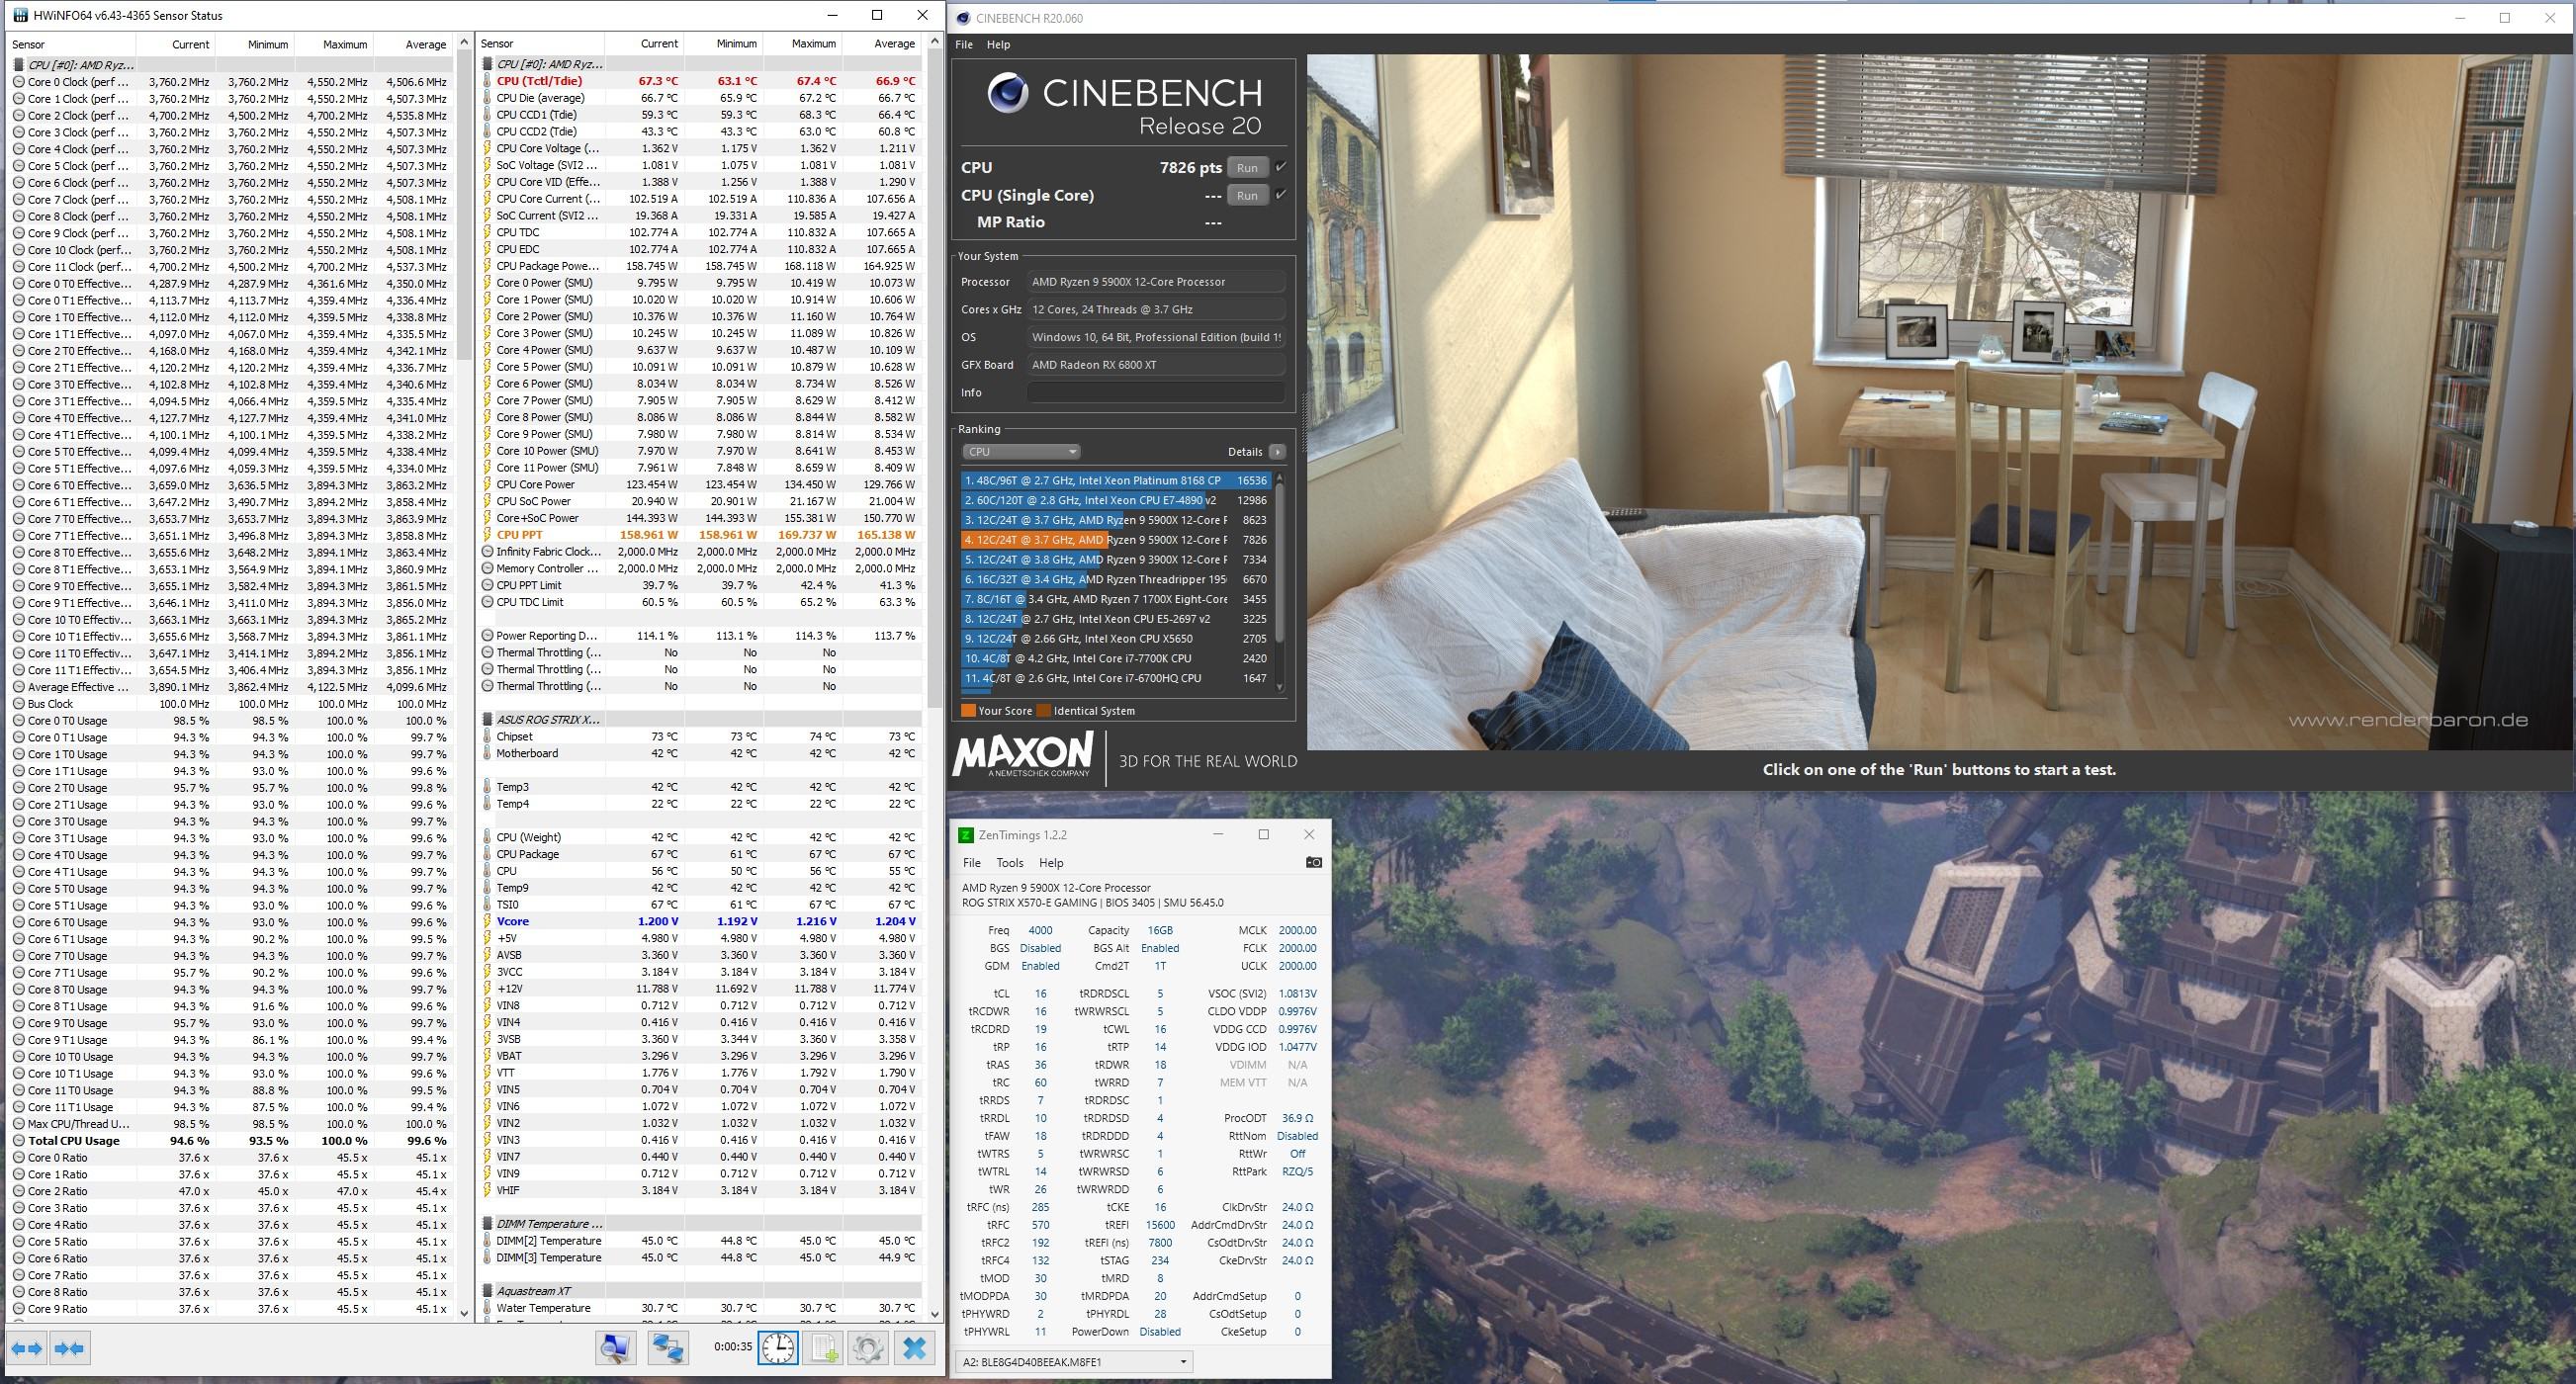Screen dimensions: 2576x1384
Task: Open Help menu in Cinebench
Action: click(998, 45)
